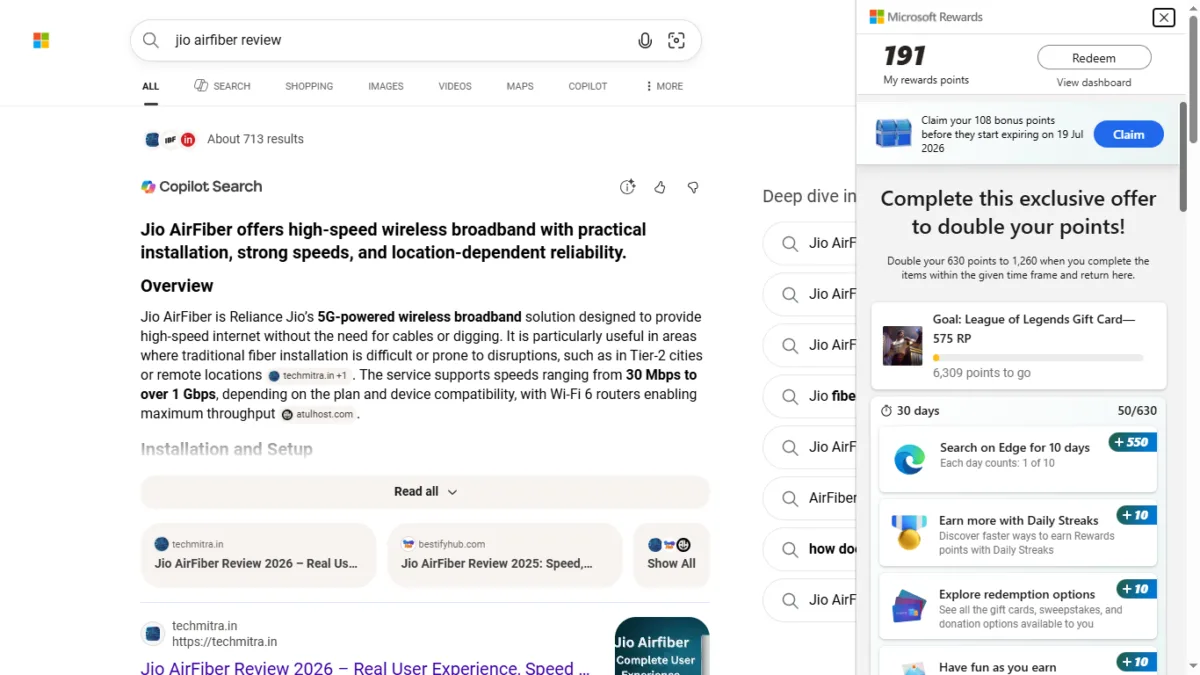Image resolution: width=1200 pixels, height=675 pixels.
Task: Click the goal progress bar
Action: tap(1038, 357)
